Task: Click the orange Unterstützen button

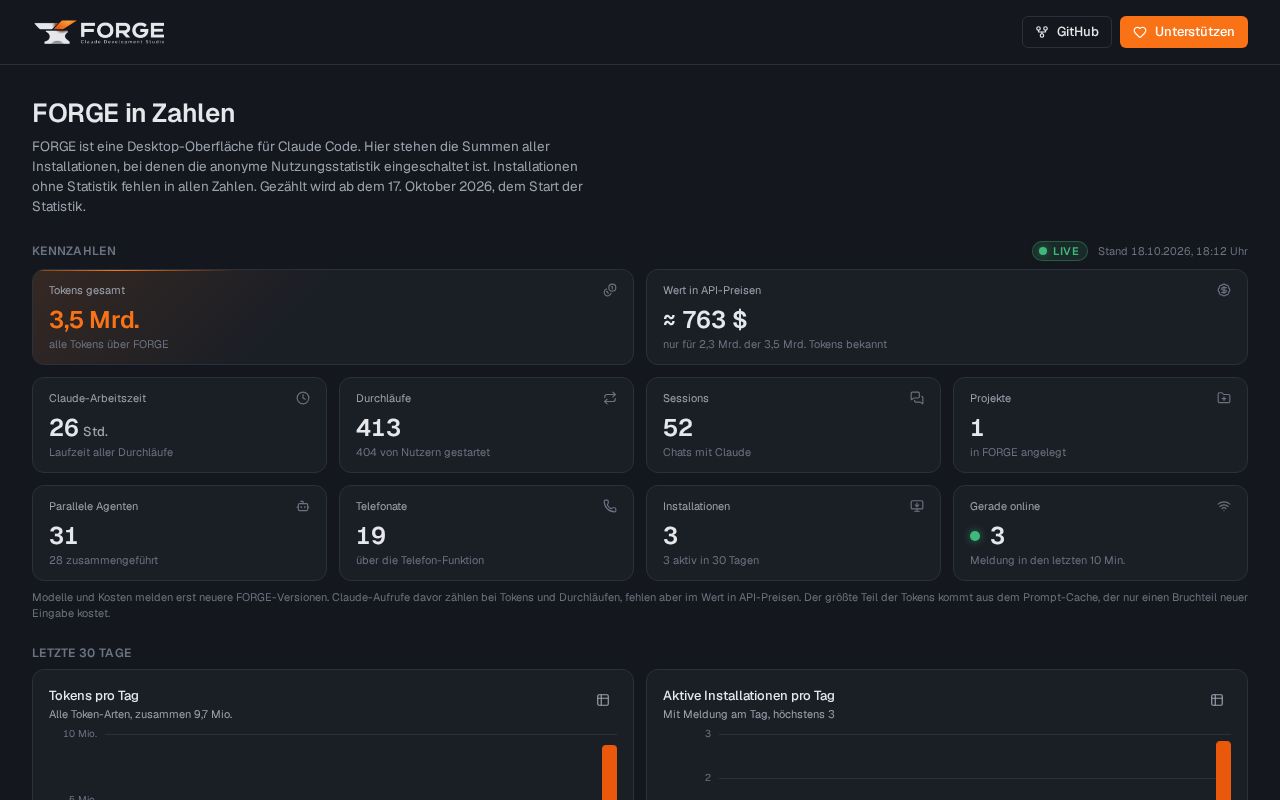Action: 1184,32
